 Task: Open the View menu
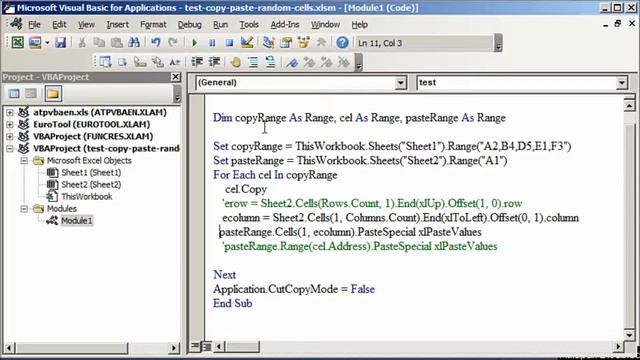pyautogui.click(x=86, y=24)
